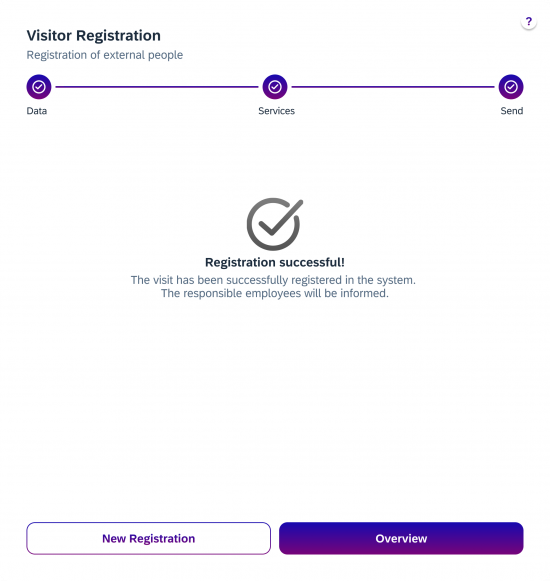
Task: Click the text line about visit registered in system
Action: (273, 280)
